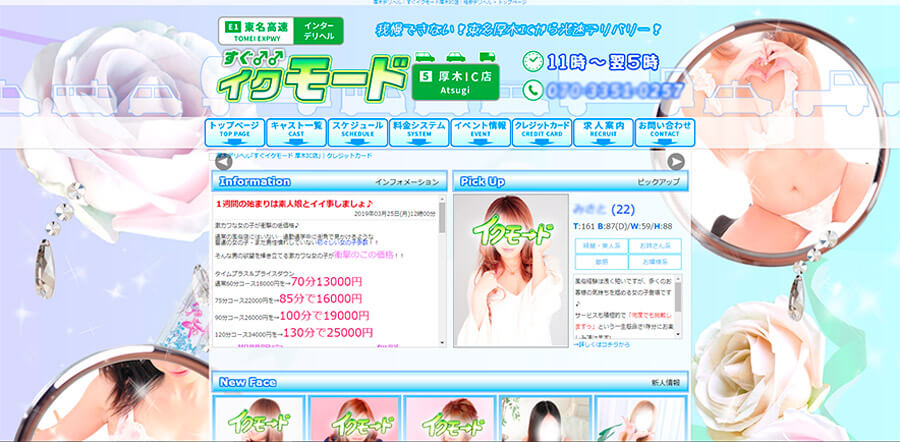Click the green phone icon
900x442 pixels.
pos(532,90)
